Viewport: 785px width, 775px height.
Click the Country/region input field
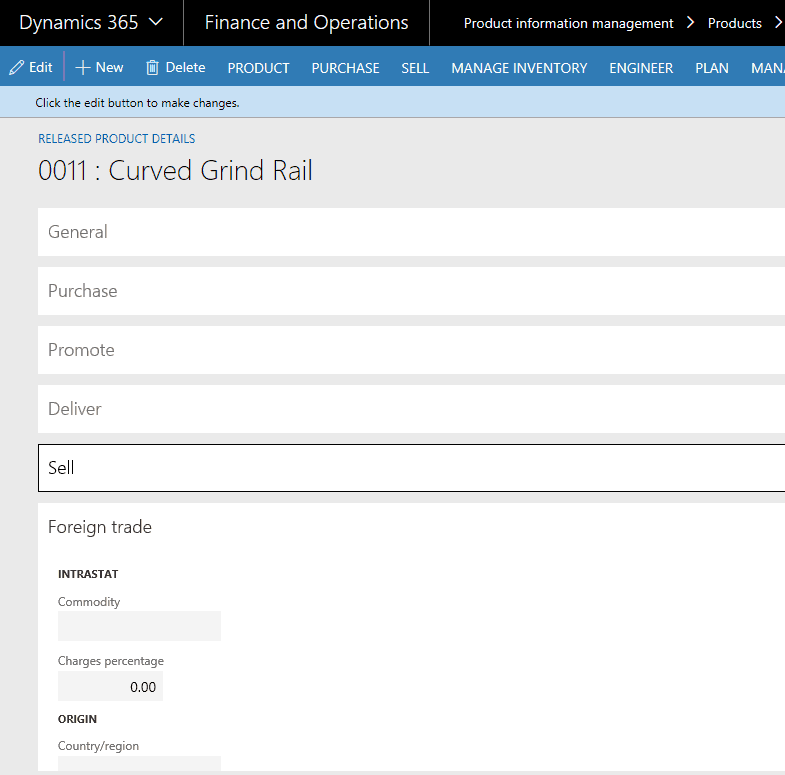coord(139,763)
